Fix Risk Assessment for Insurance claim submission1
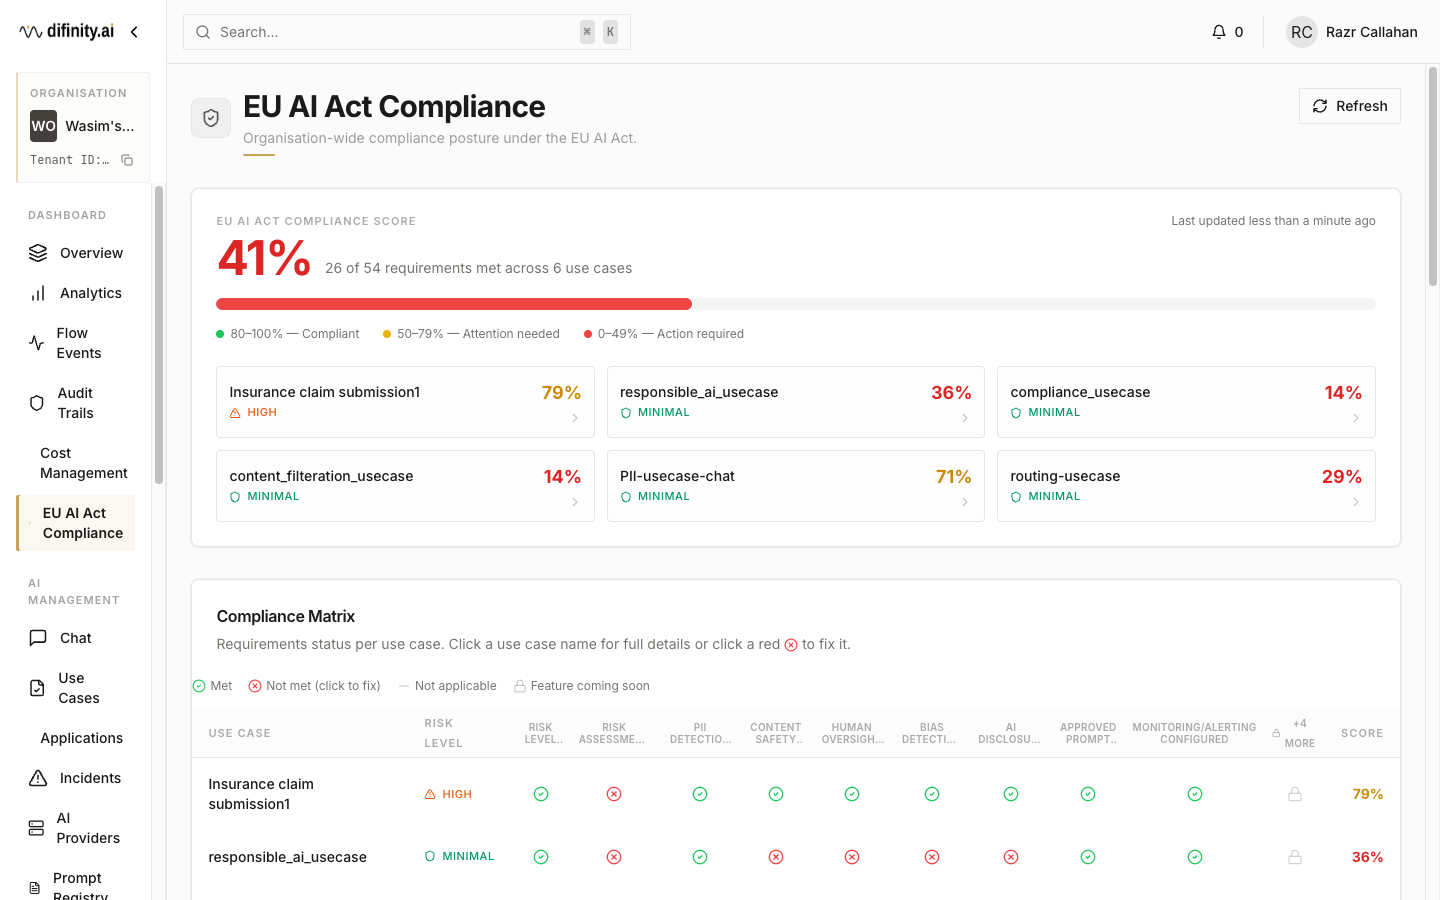This screenshot has width=1440, height=900. point(614,794)
